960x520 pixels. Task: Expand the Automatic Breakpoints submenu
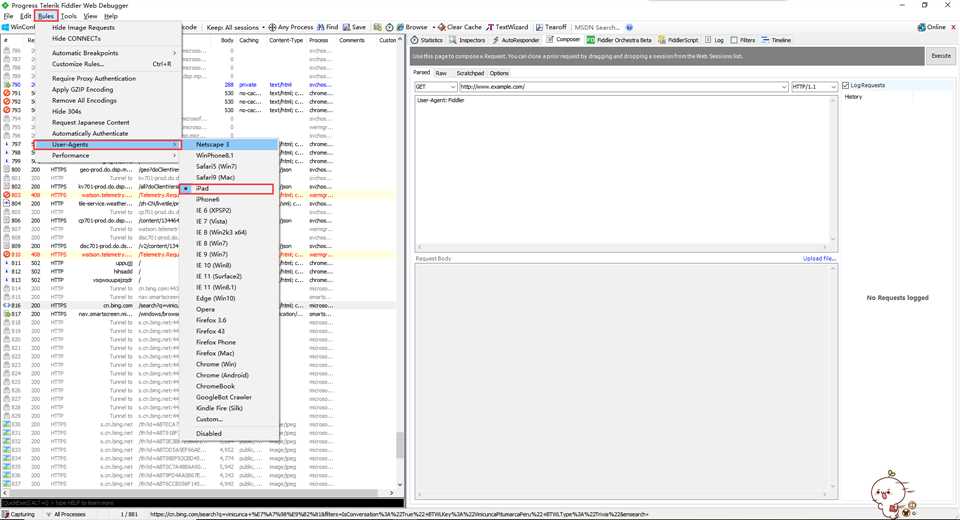pos(107,53)
